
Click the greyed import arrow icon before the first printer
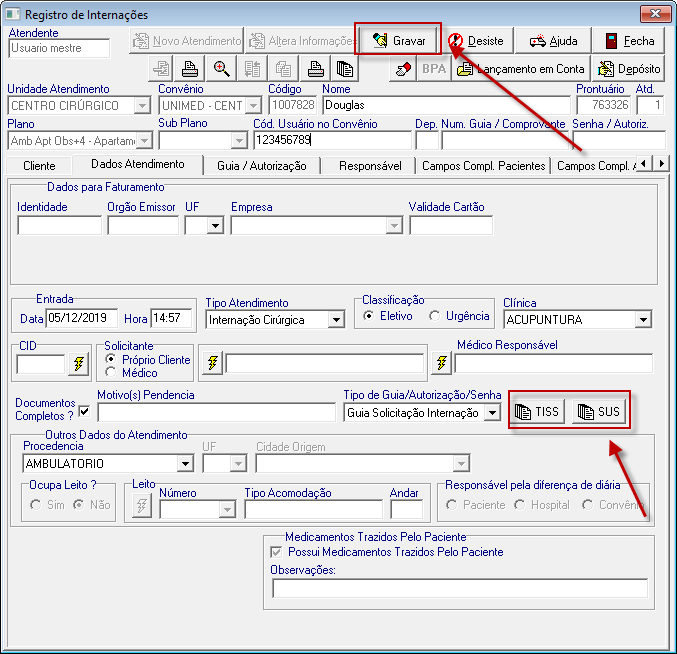coord(161,69)
